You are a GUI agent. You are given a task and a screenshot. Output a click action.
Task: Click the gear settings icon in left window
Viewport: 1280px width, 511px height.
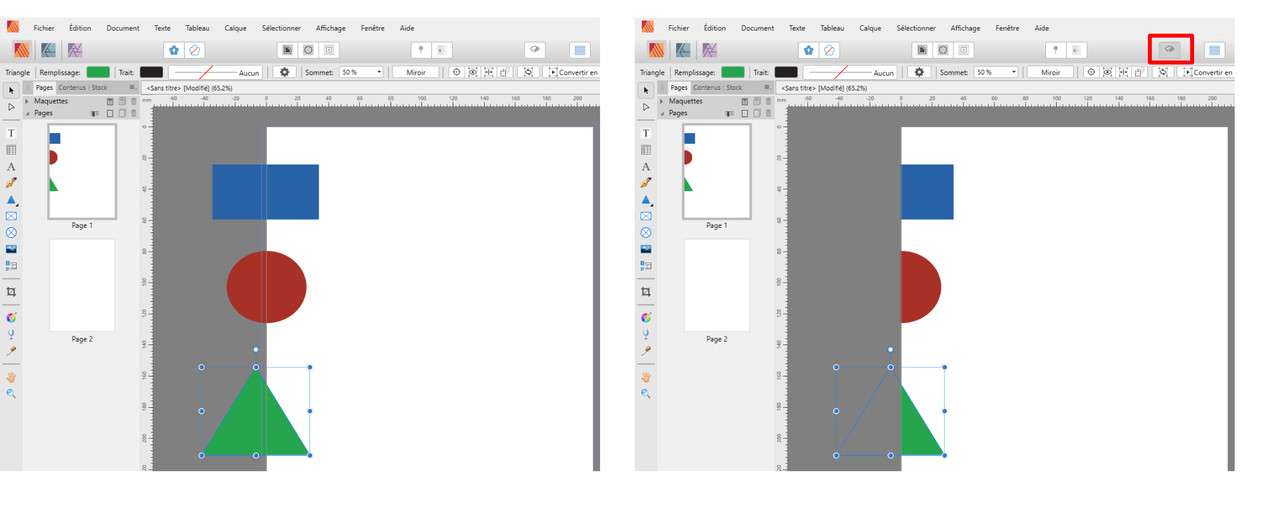point(285,72)
